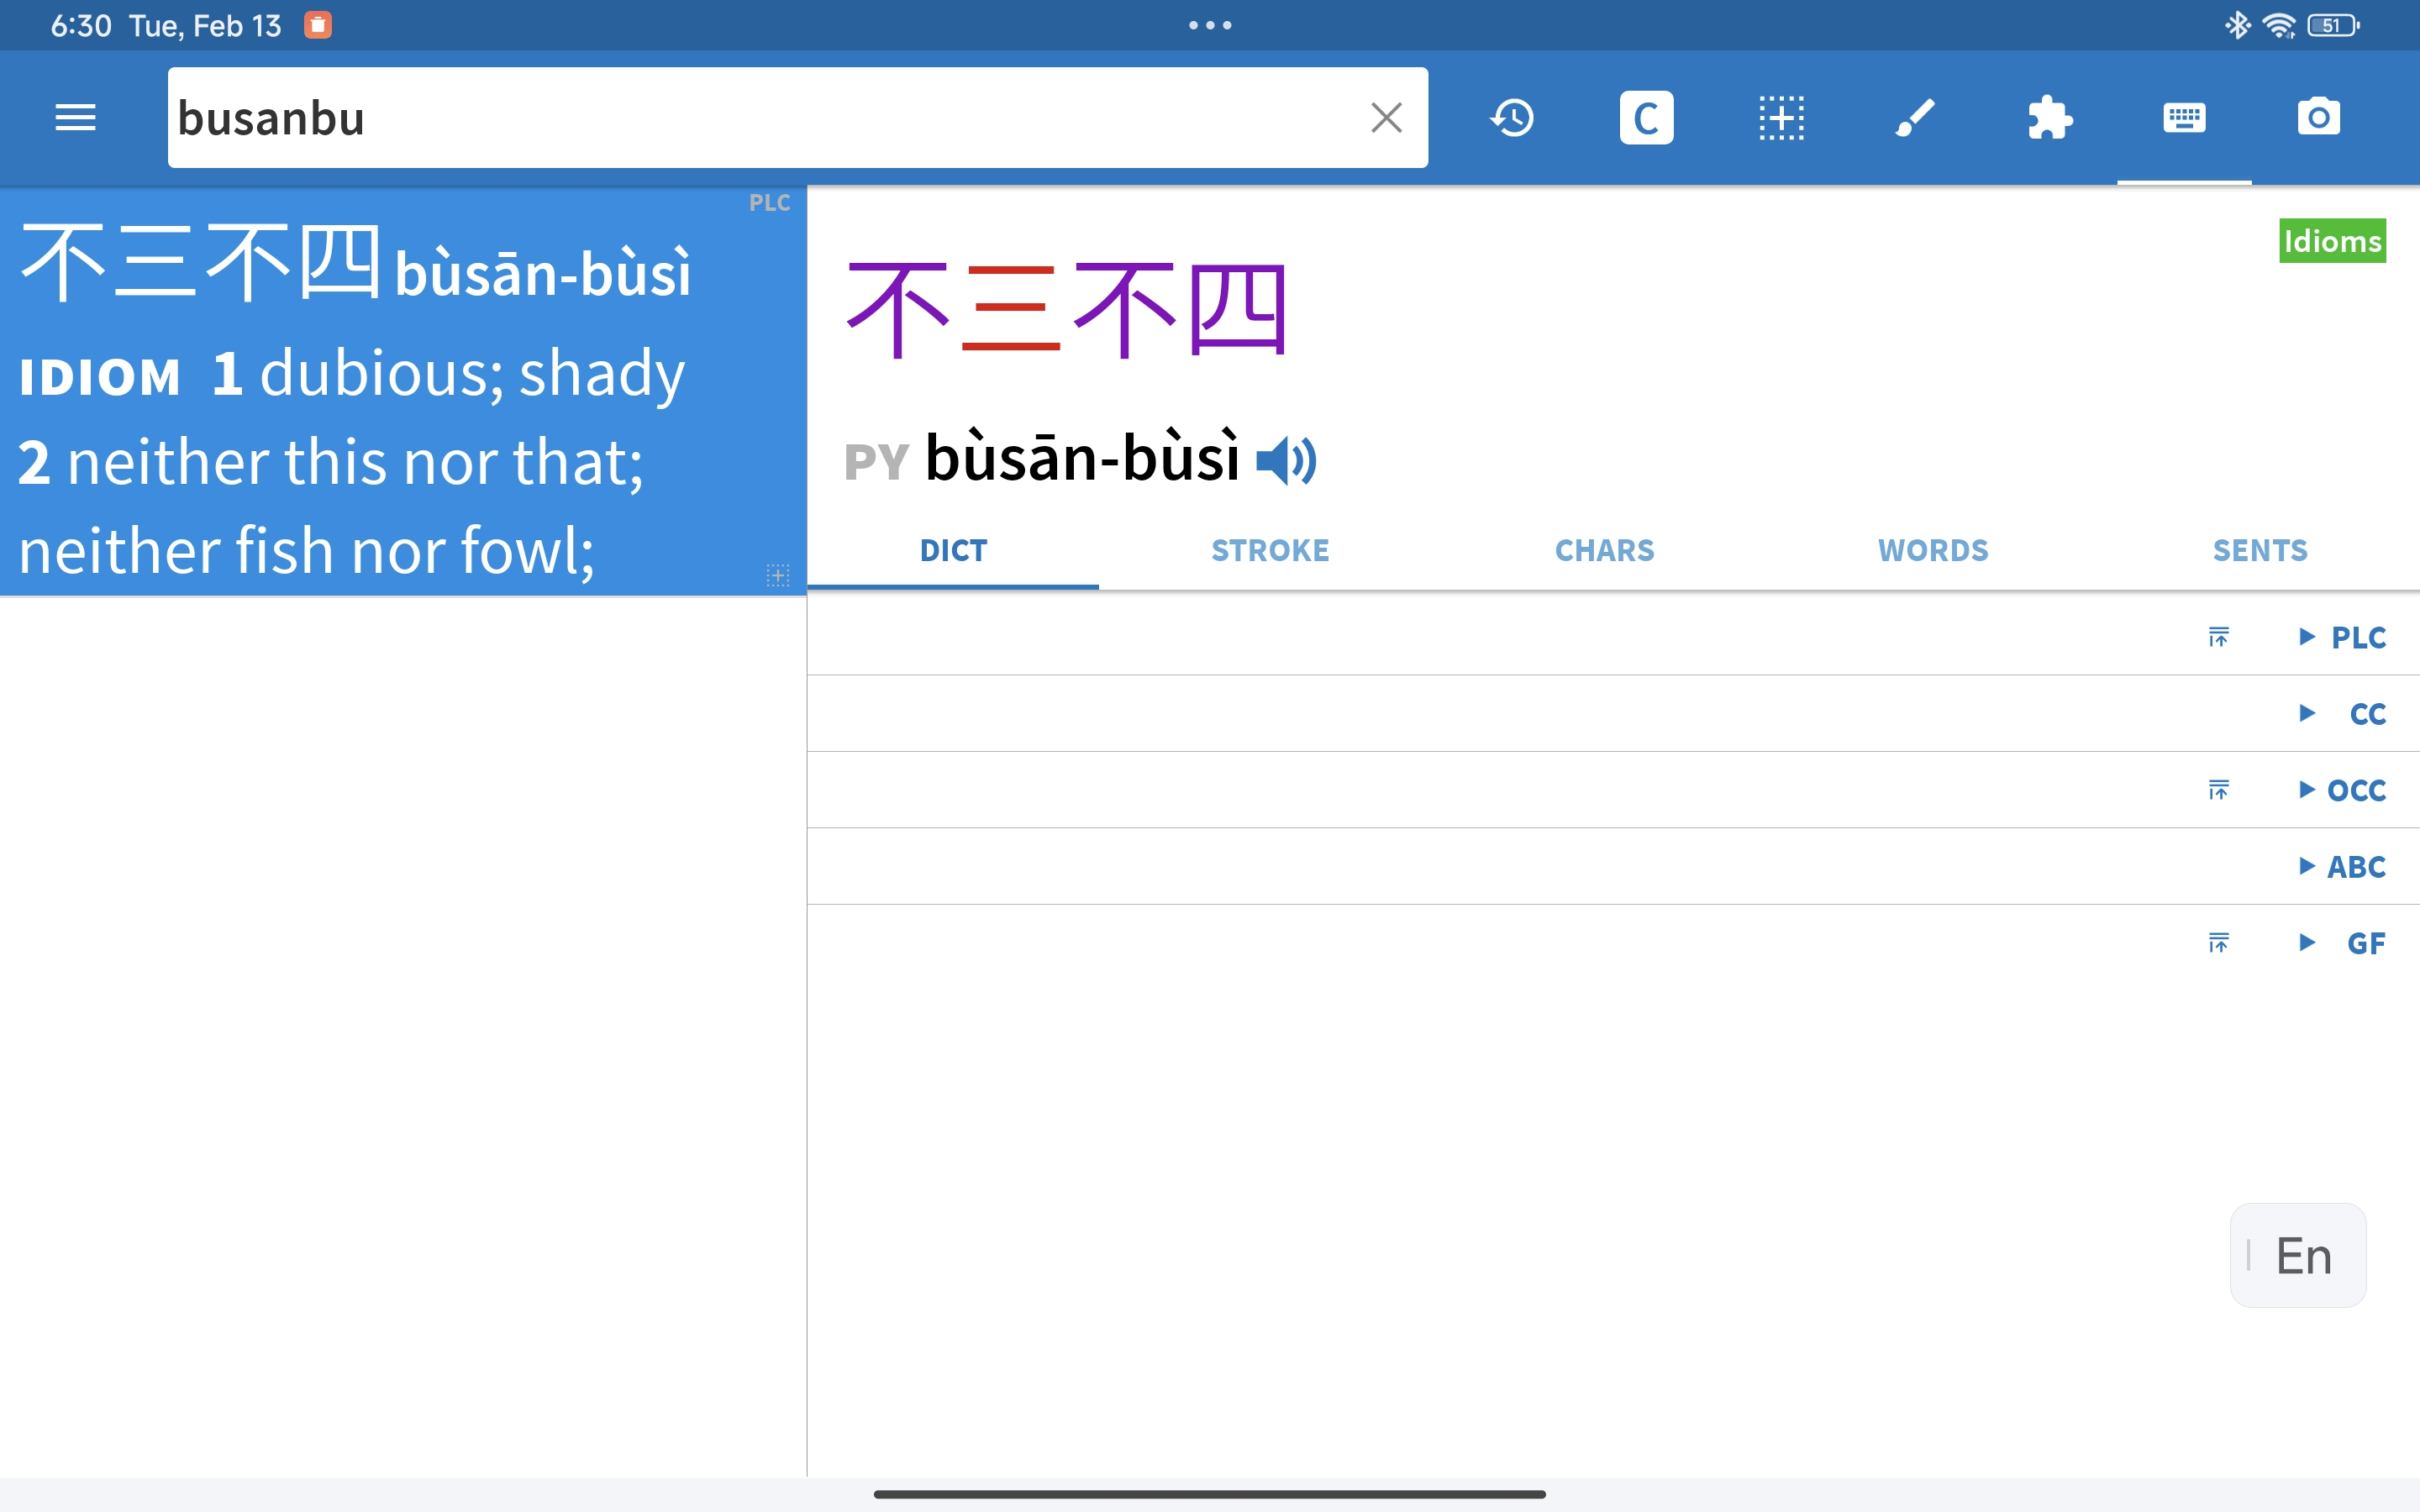Viewport: 2420px width, 1512px height.
Task: Clear the search field text
Action: [x=1386, y=118]
